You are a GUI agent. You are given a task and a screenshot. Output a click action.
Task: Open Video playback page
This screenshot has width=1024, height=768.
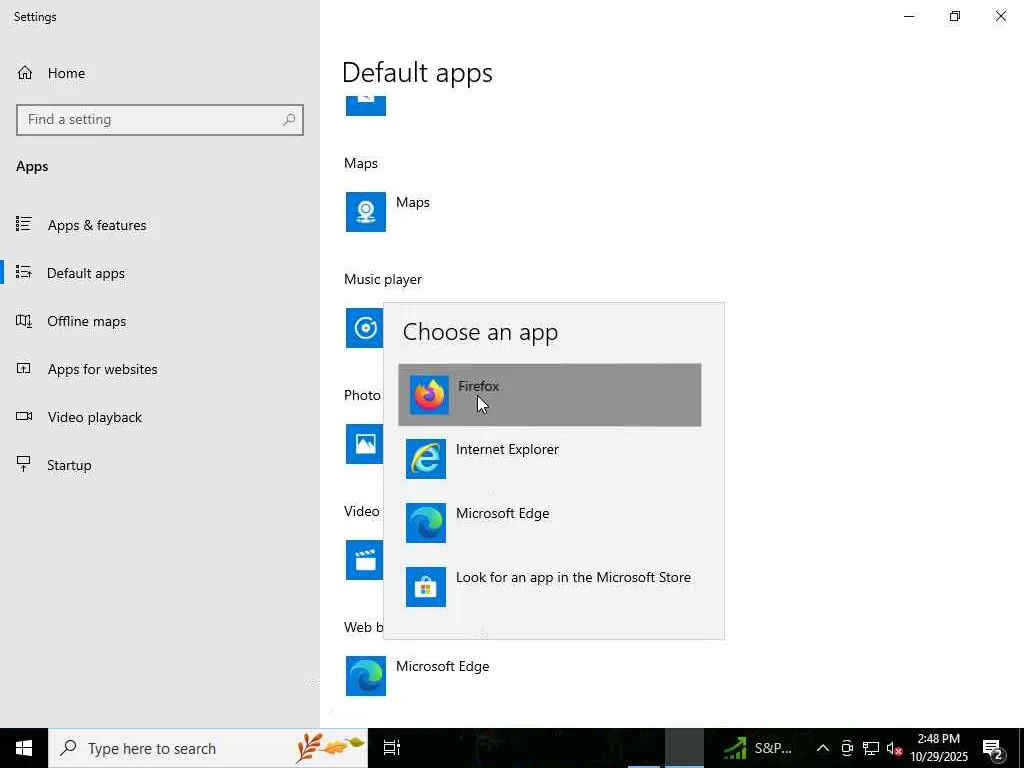[x=160, y=417]
